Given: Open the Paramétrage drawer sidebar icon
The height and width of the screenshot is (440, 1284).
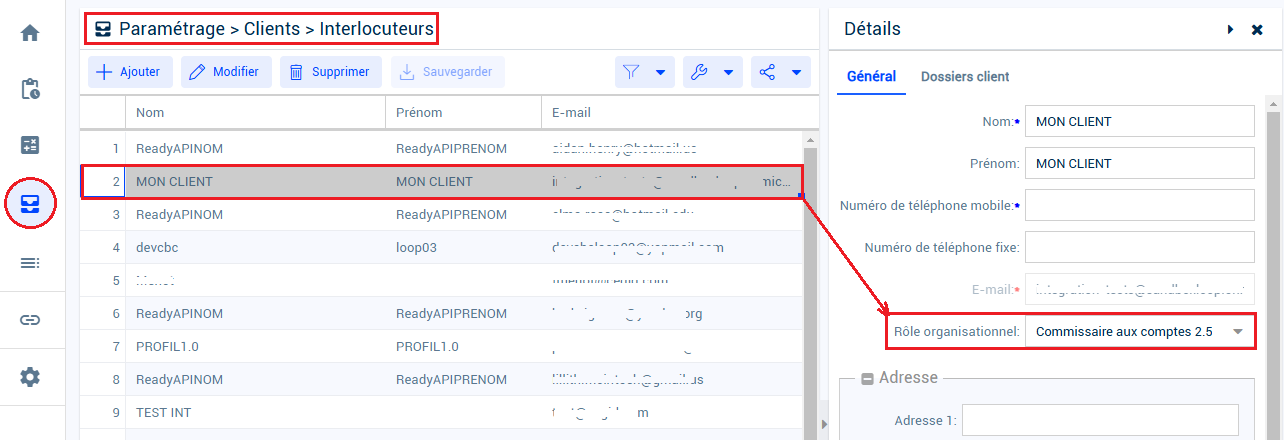Looking at the screenshot, I should tap(30, 204).
